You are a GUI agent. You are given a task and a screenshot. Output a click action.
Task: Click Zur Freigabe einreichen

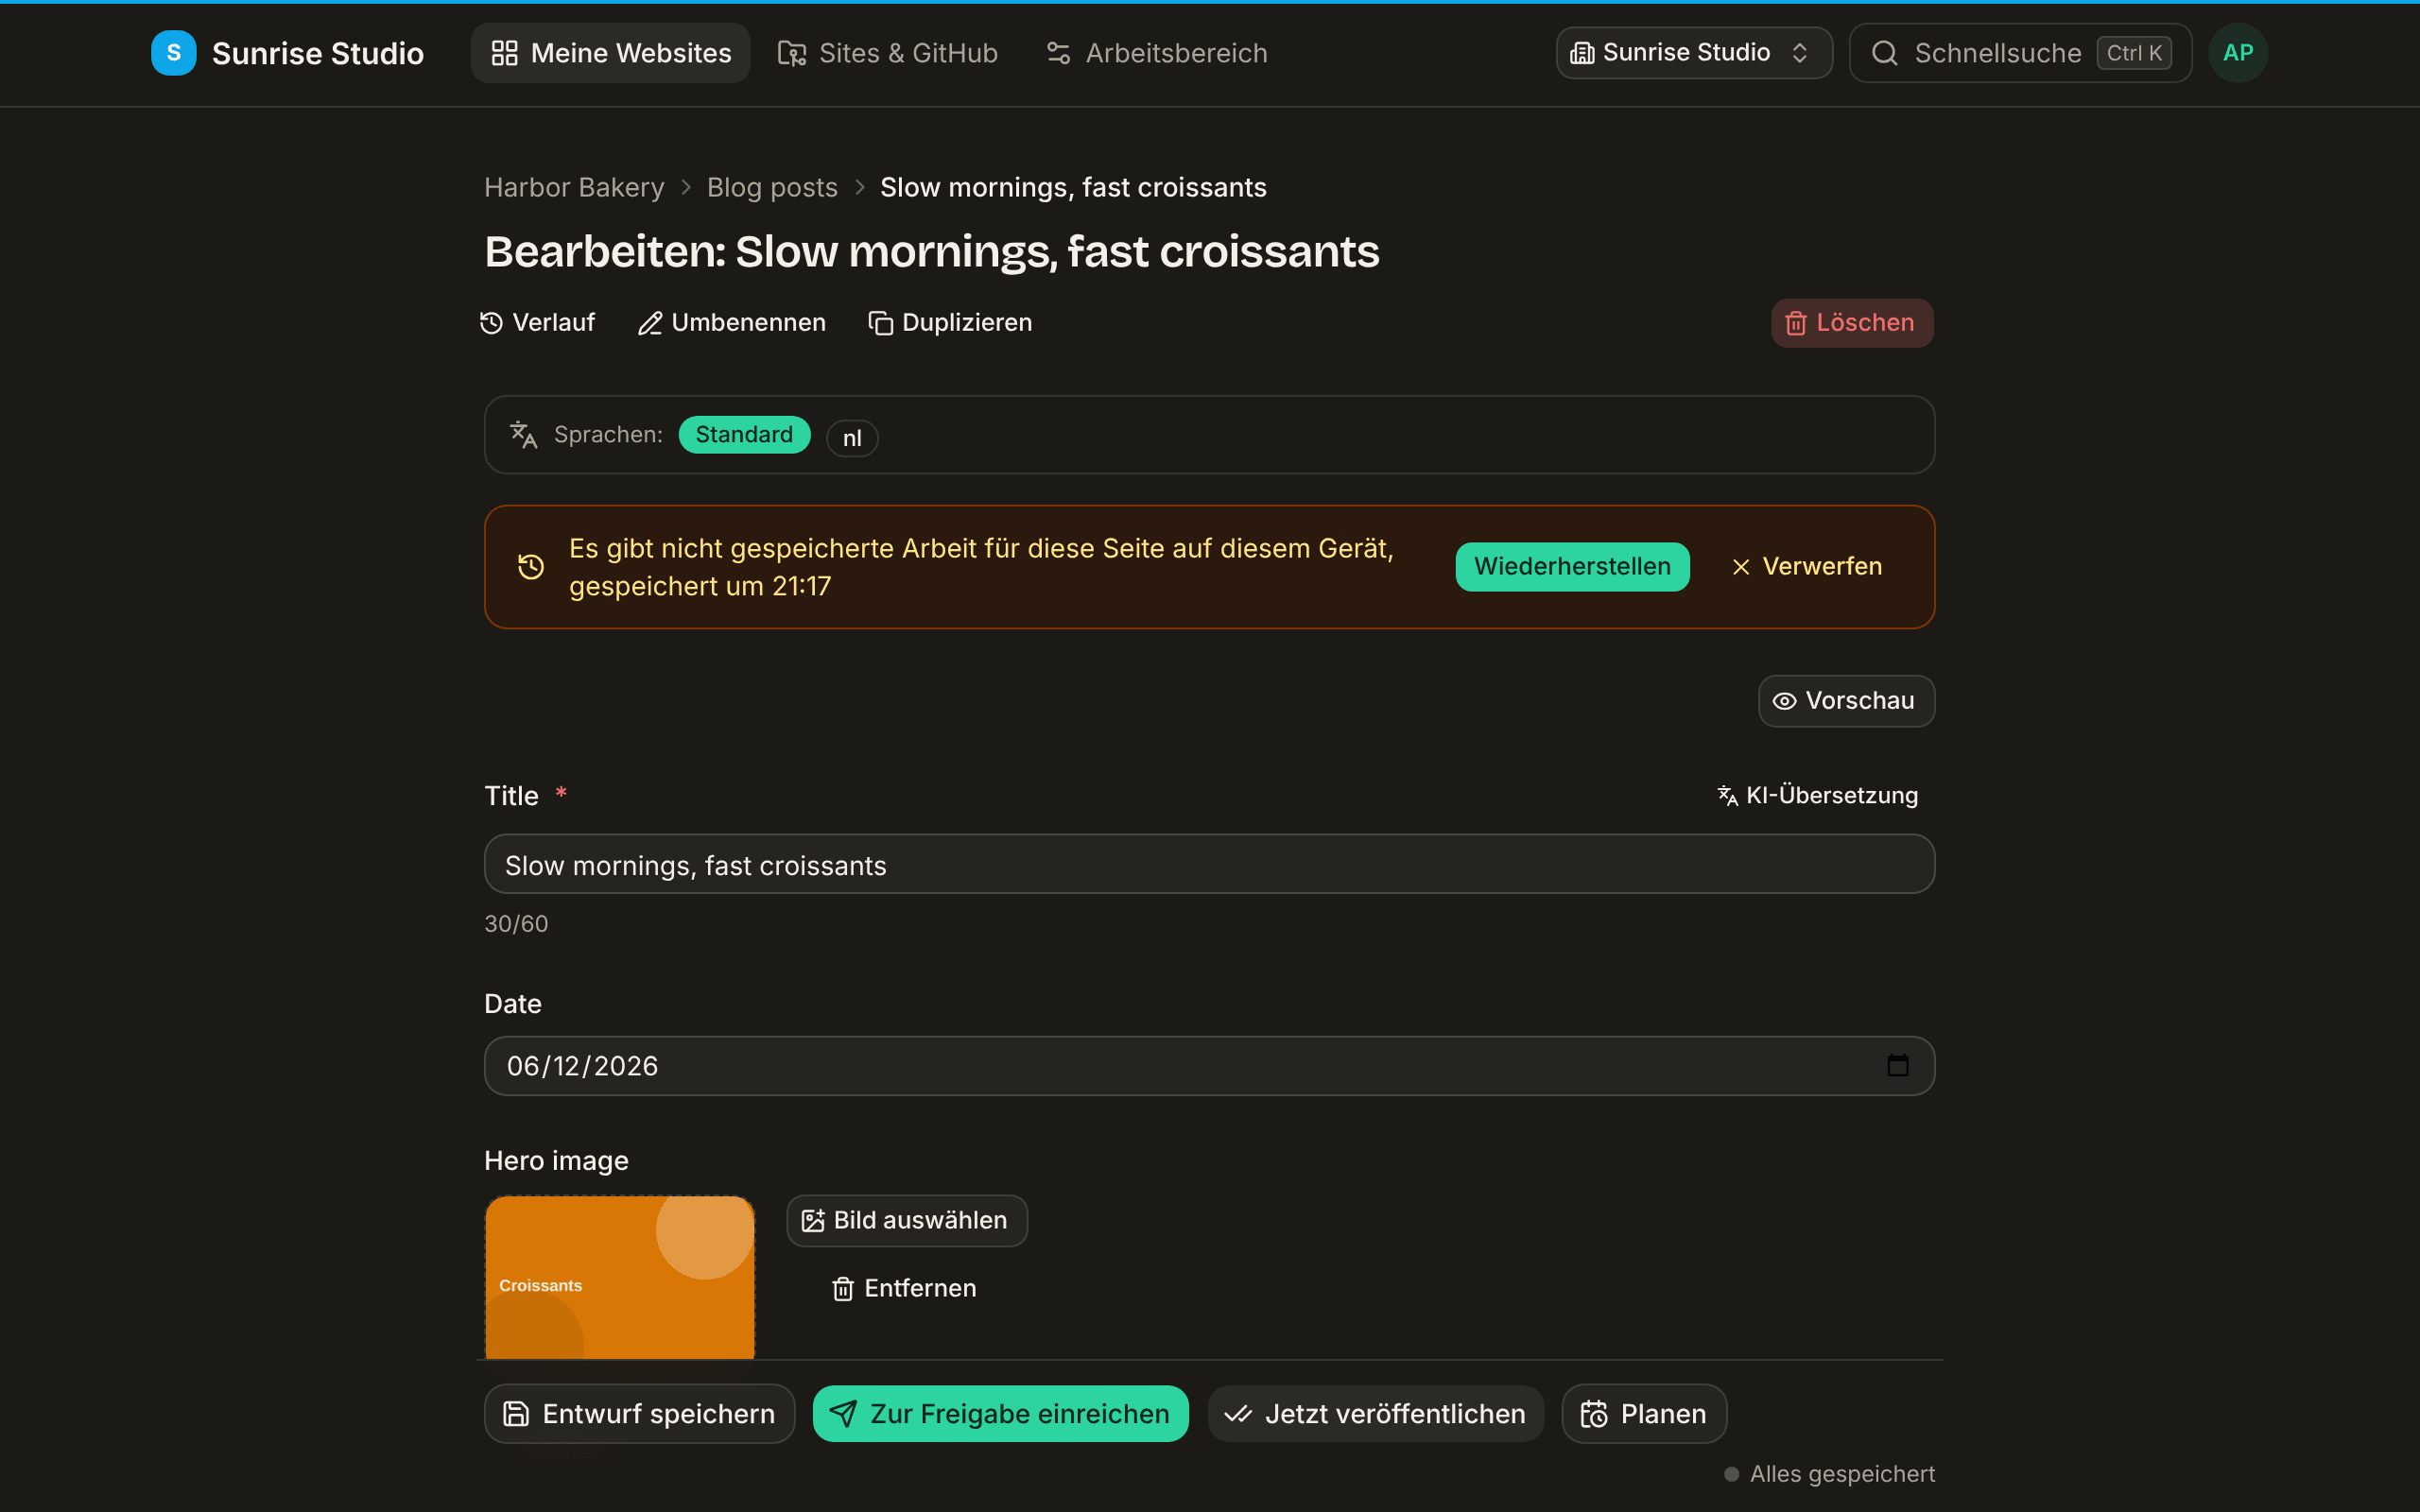coord(1000,1414)
